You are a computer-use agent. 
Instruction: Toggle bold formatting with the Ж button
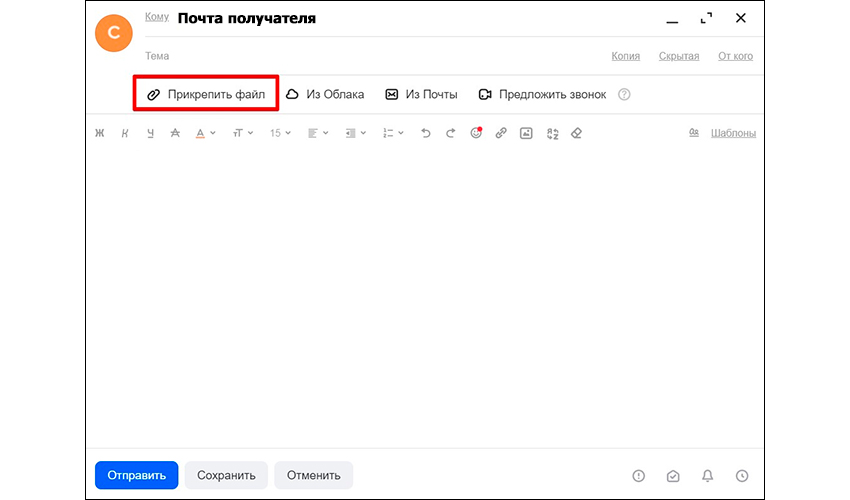coord(100,133)
